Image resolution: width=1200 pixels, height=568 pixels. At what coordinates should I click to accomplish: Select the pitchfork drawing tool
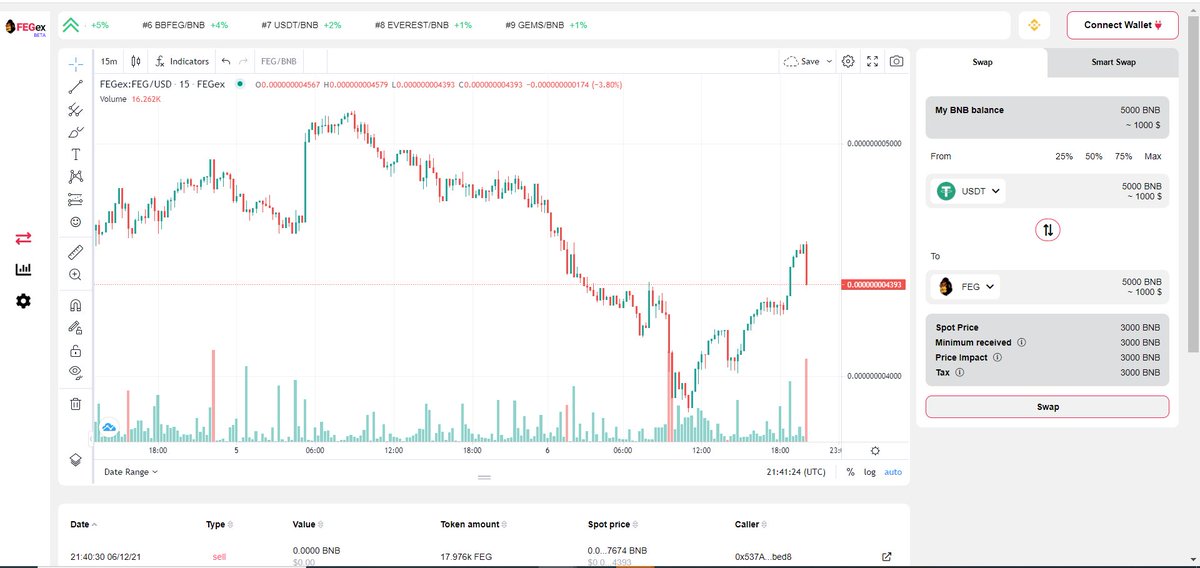(x=75, y=109)
